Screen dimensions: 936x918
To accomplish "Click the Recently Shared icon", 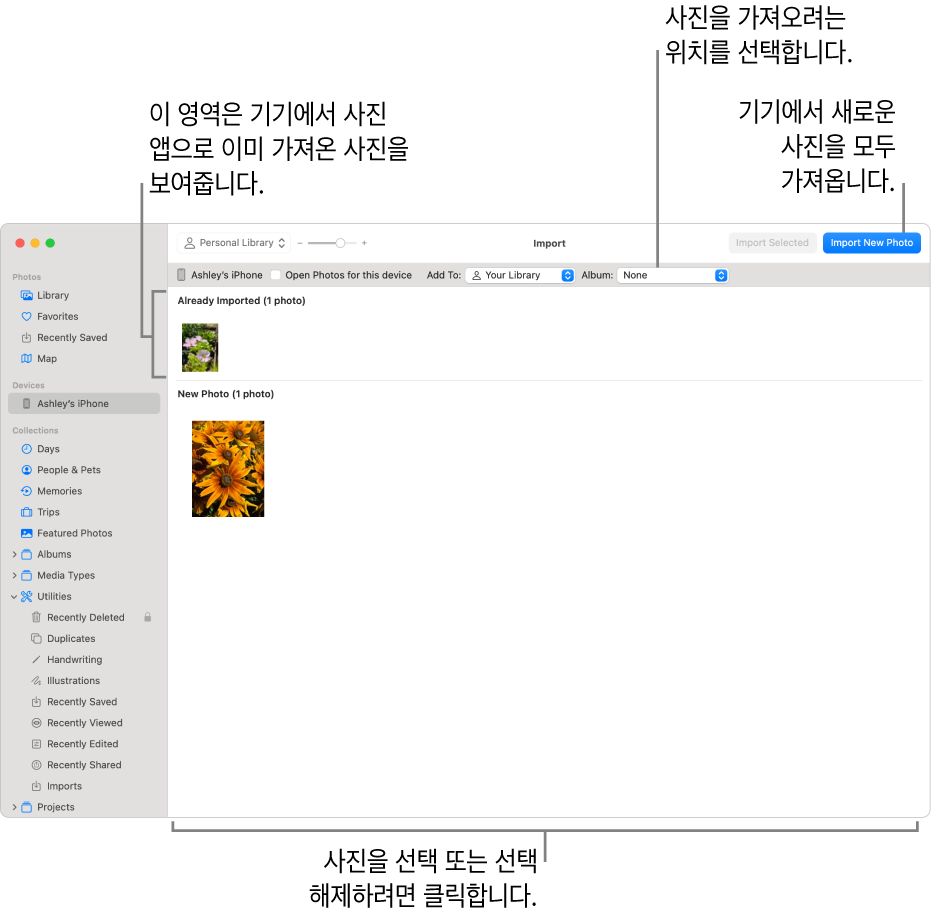I will (x=36, y=766).
